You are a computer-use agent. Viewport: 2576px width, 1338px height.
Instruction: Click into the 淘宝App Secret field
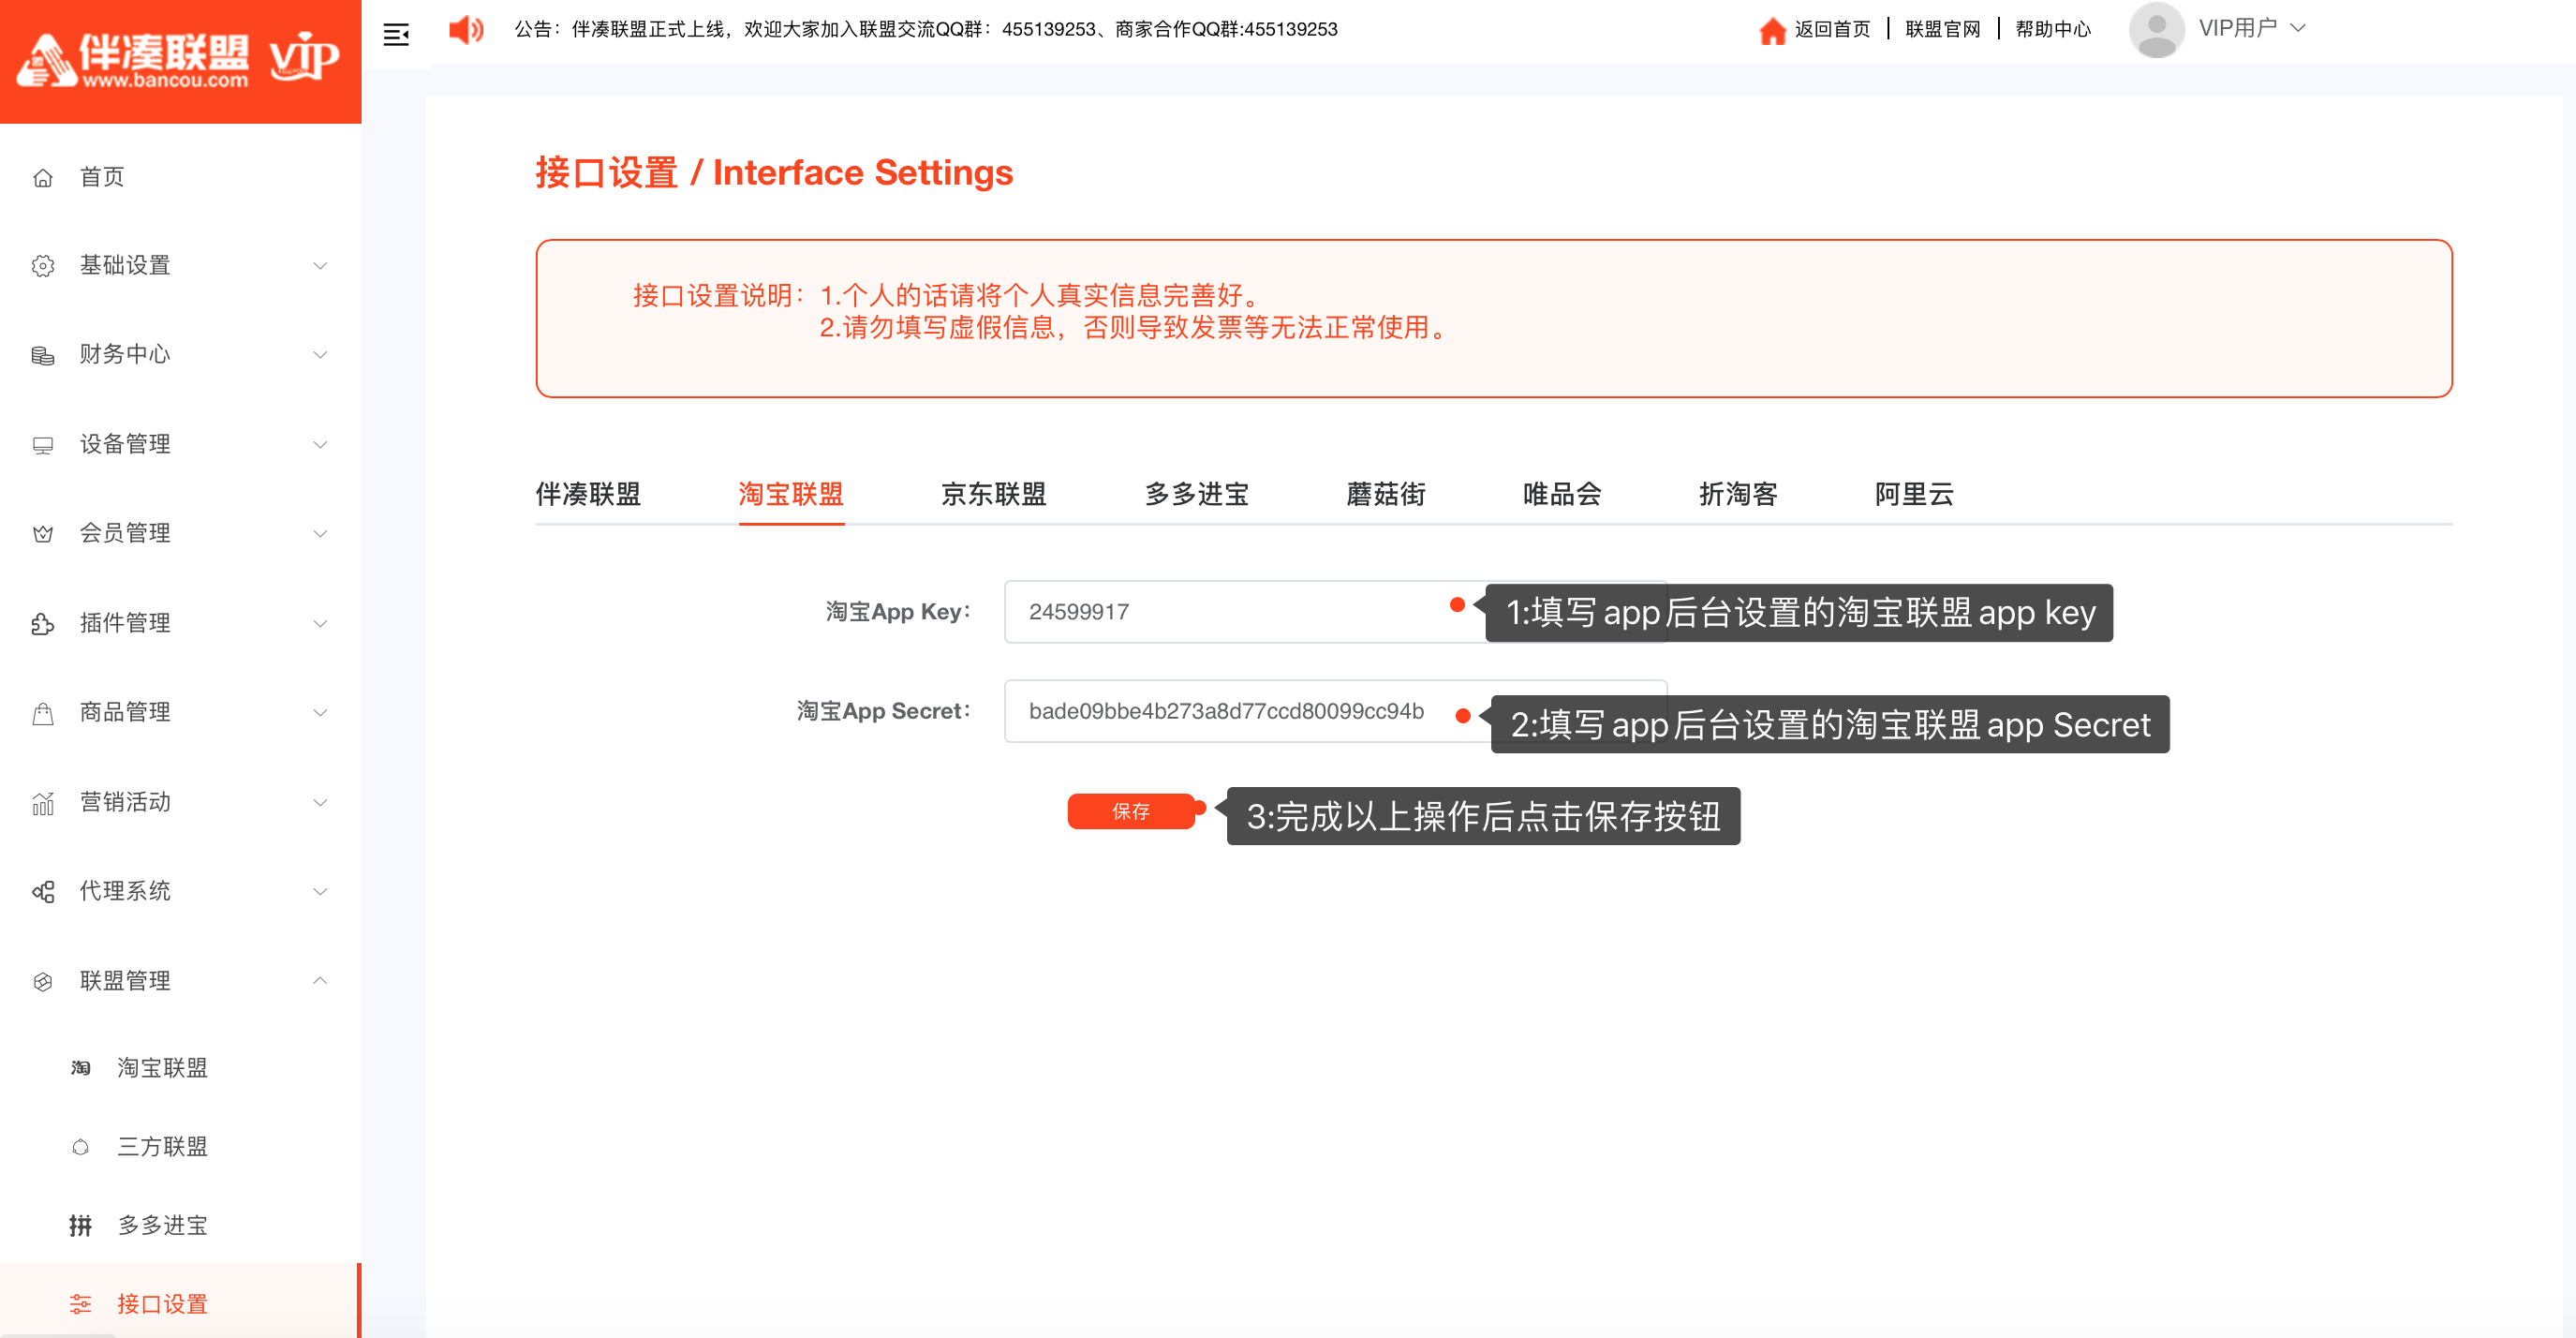click(x=1335, y=711)
